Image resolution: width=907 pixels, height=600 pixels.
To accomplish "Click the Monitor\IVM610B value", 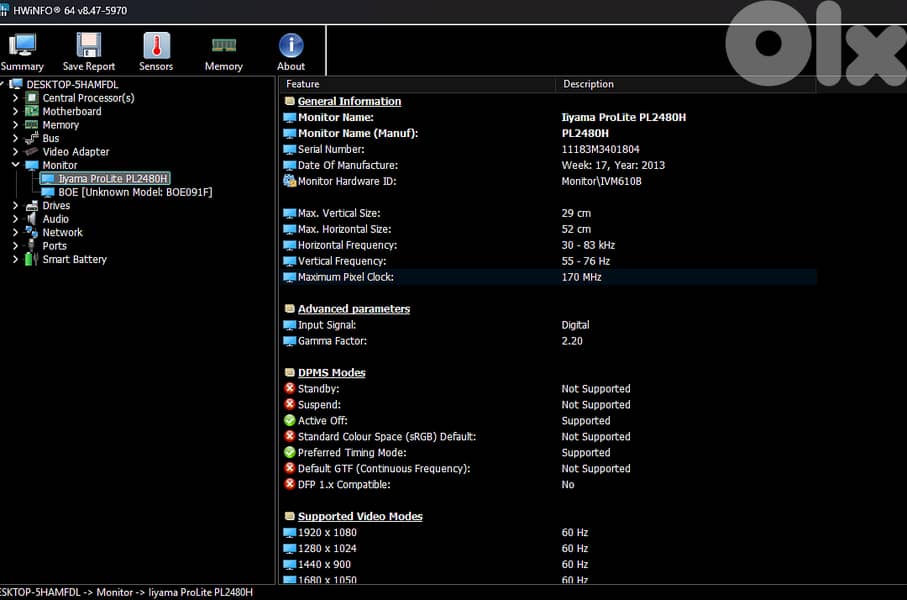I will coord(601,181).
